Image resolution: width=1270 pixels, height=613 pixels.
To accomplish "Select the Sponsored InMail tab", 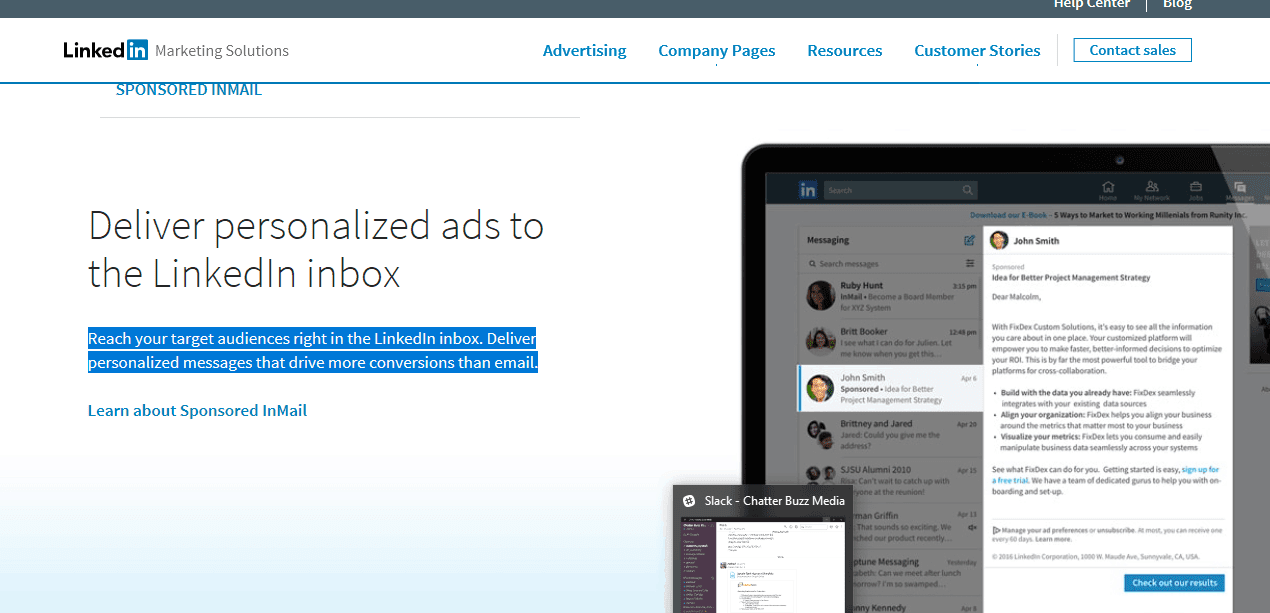I will click(189, 90).
